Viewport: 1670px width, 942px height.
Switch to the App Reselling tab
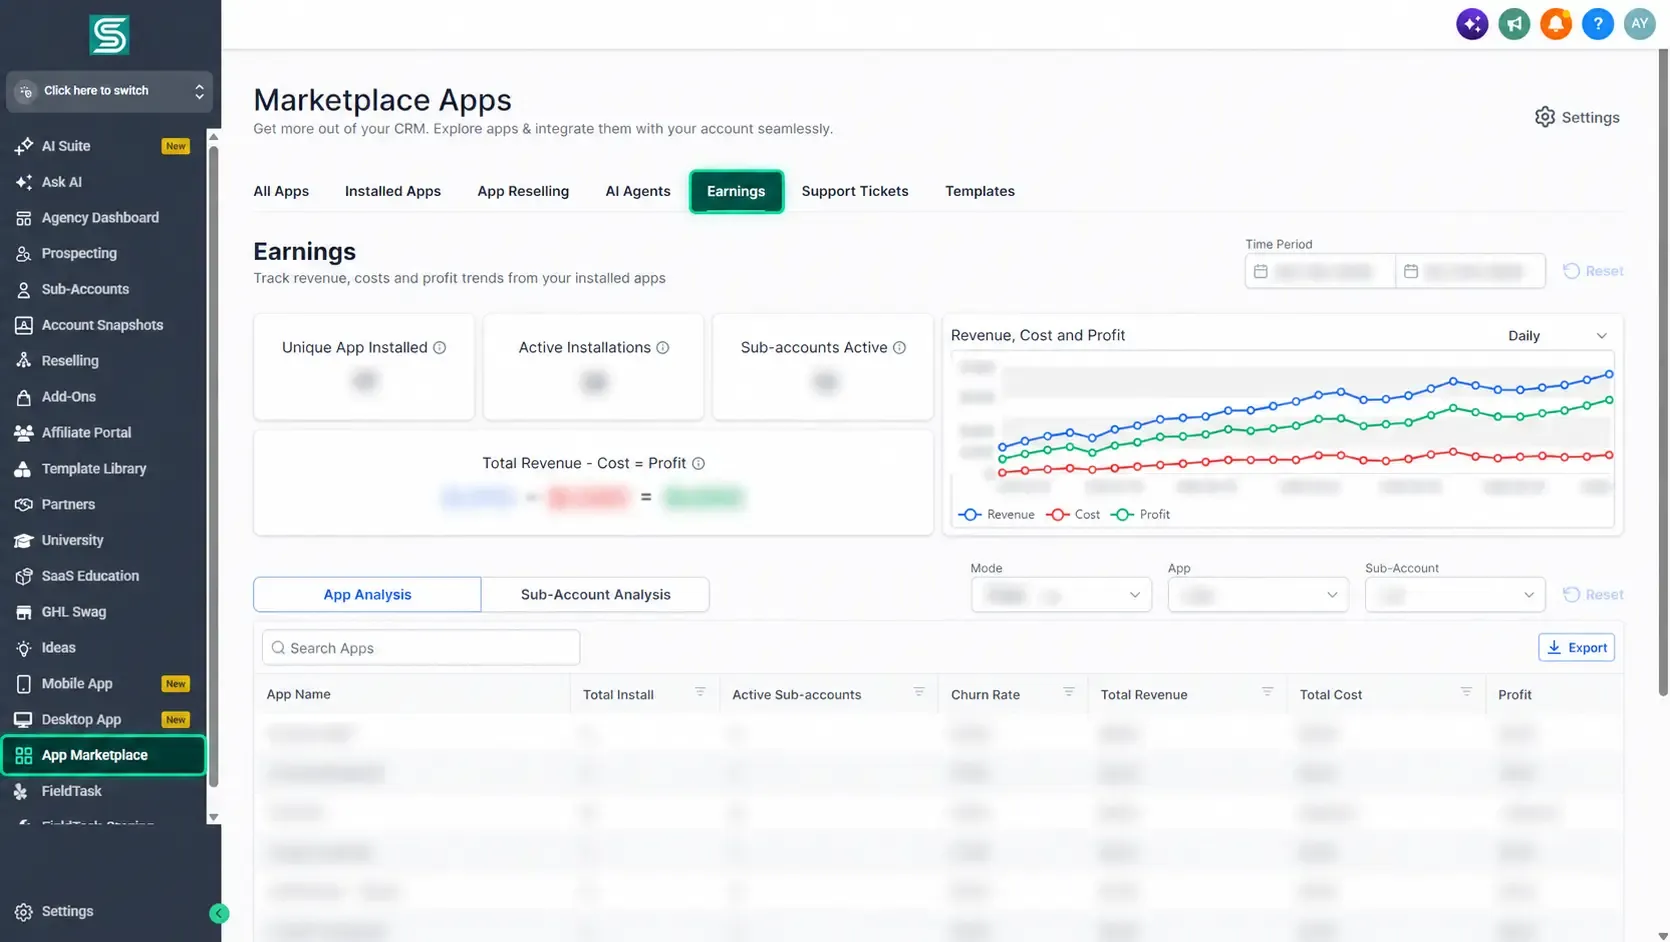tap(523, 191)
